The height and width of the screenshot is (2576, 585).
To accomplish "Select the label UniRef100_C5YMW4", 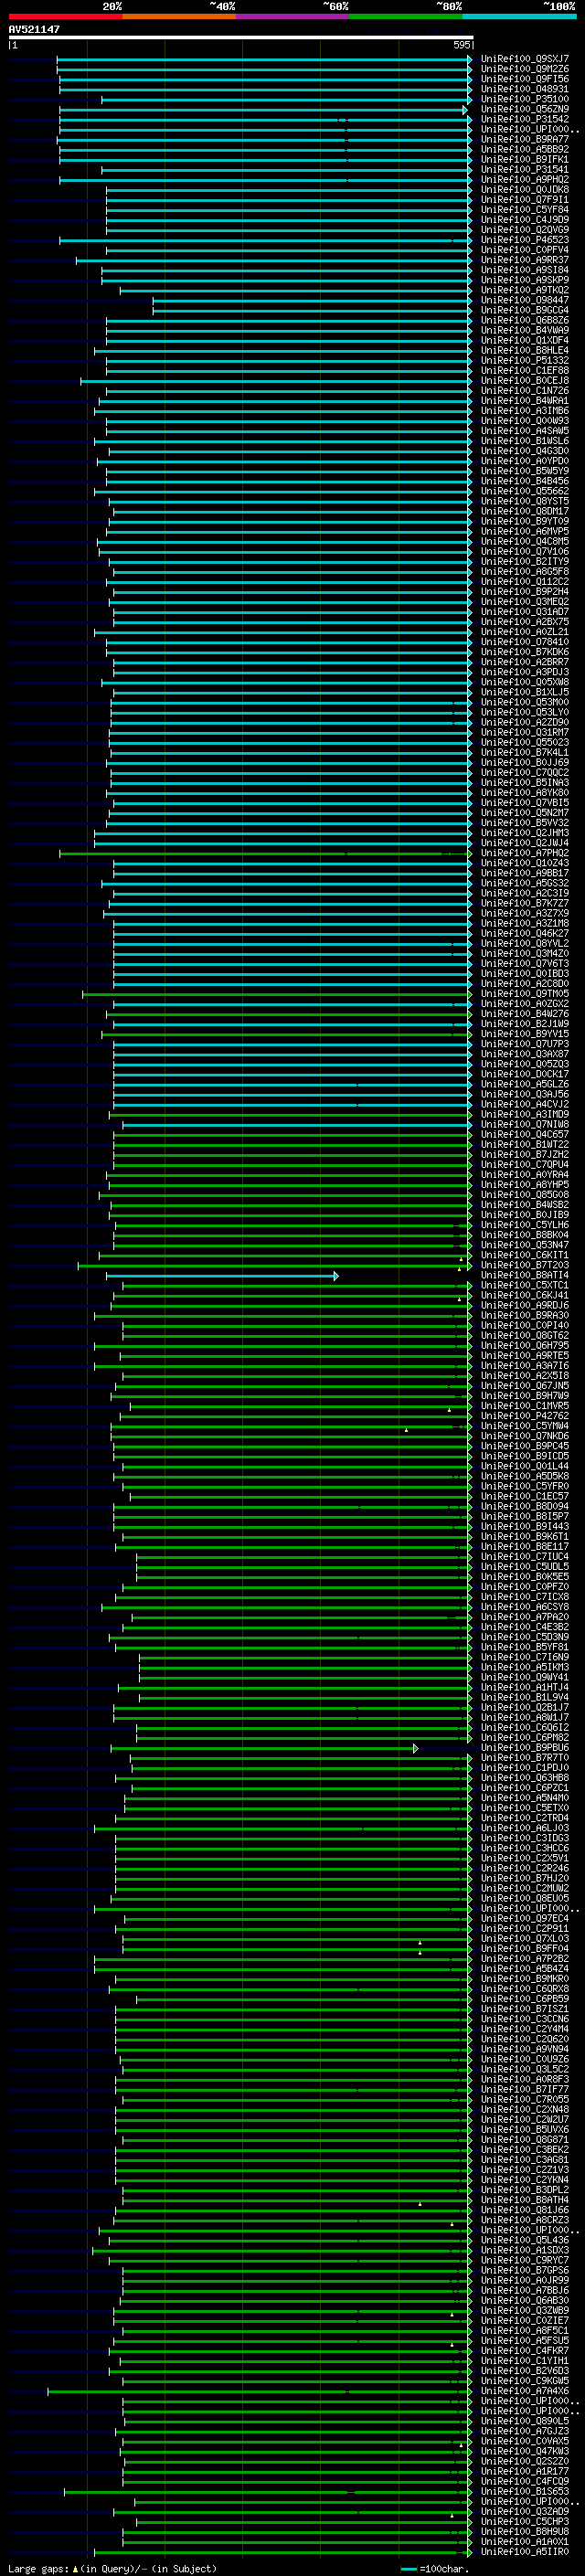I will click(x=525, y=1426).
